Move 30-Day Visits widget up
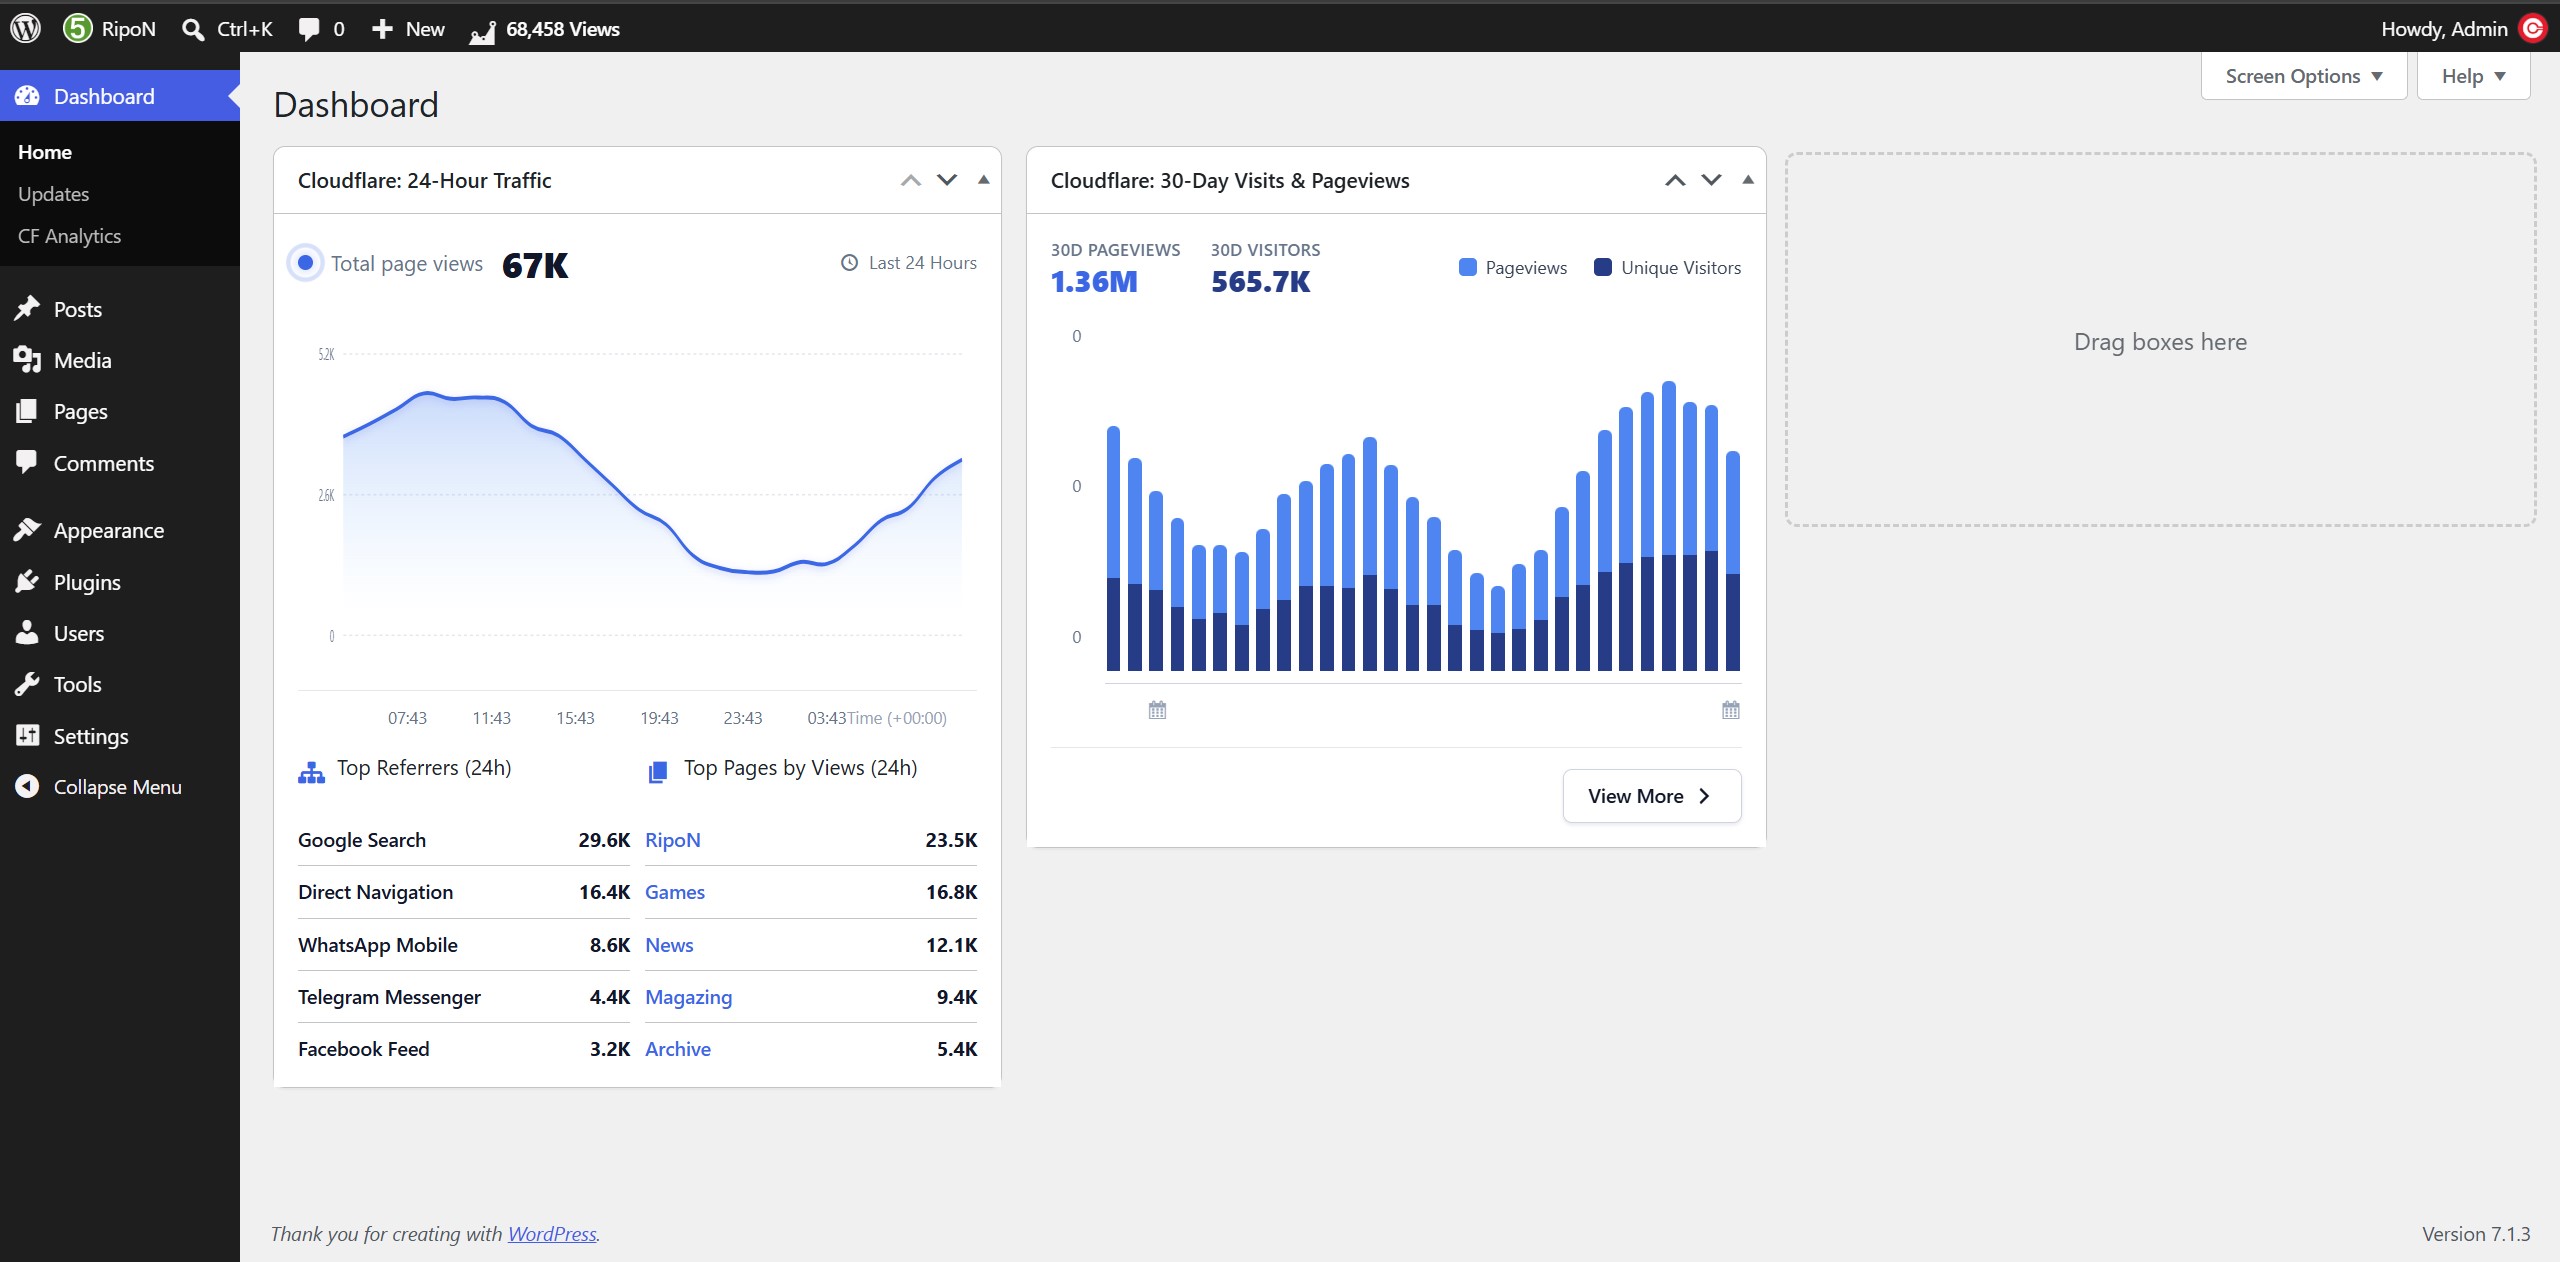The image size is (2560, 1262). pos(1675,180)
